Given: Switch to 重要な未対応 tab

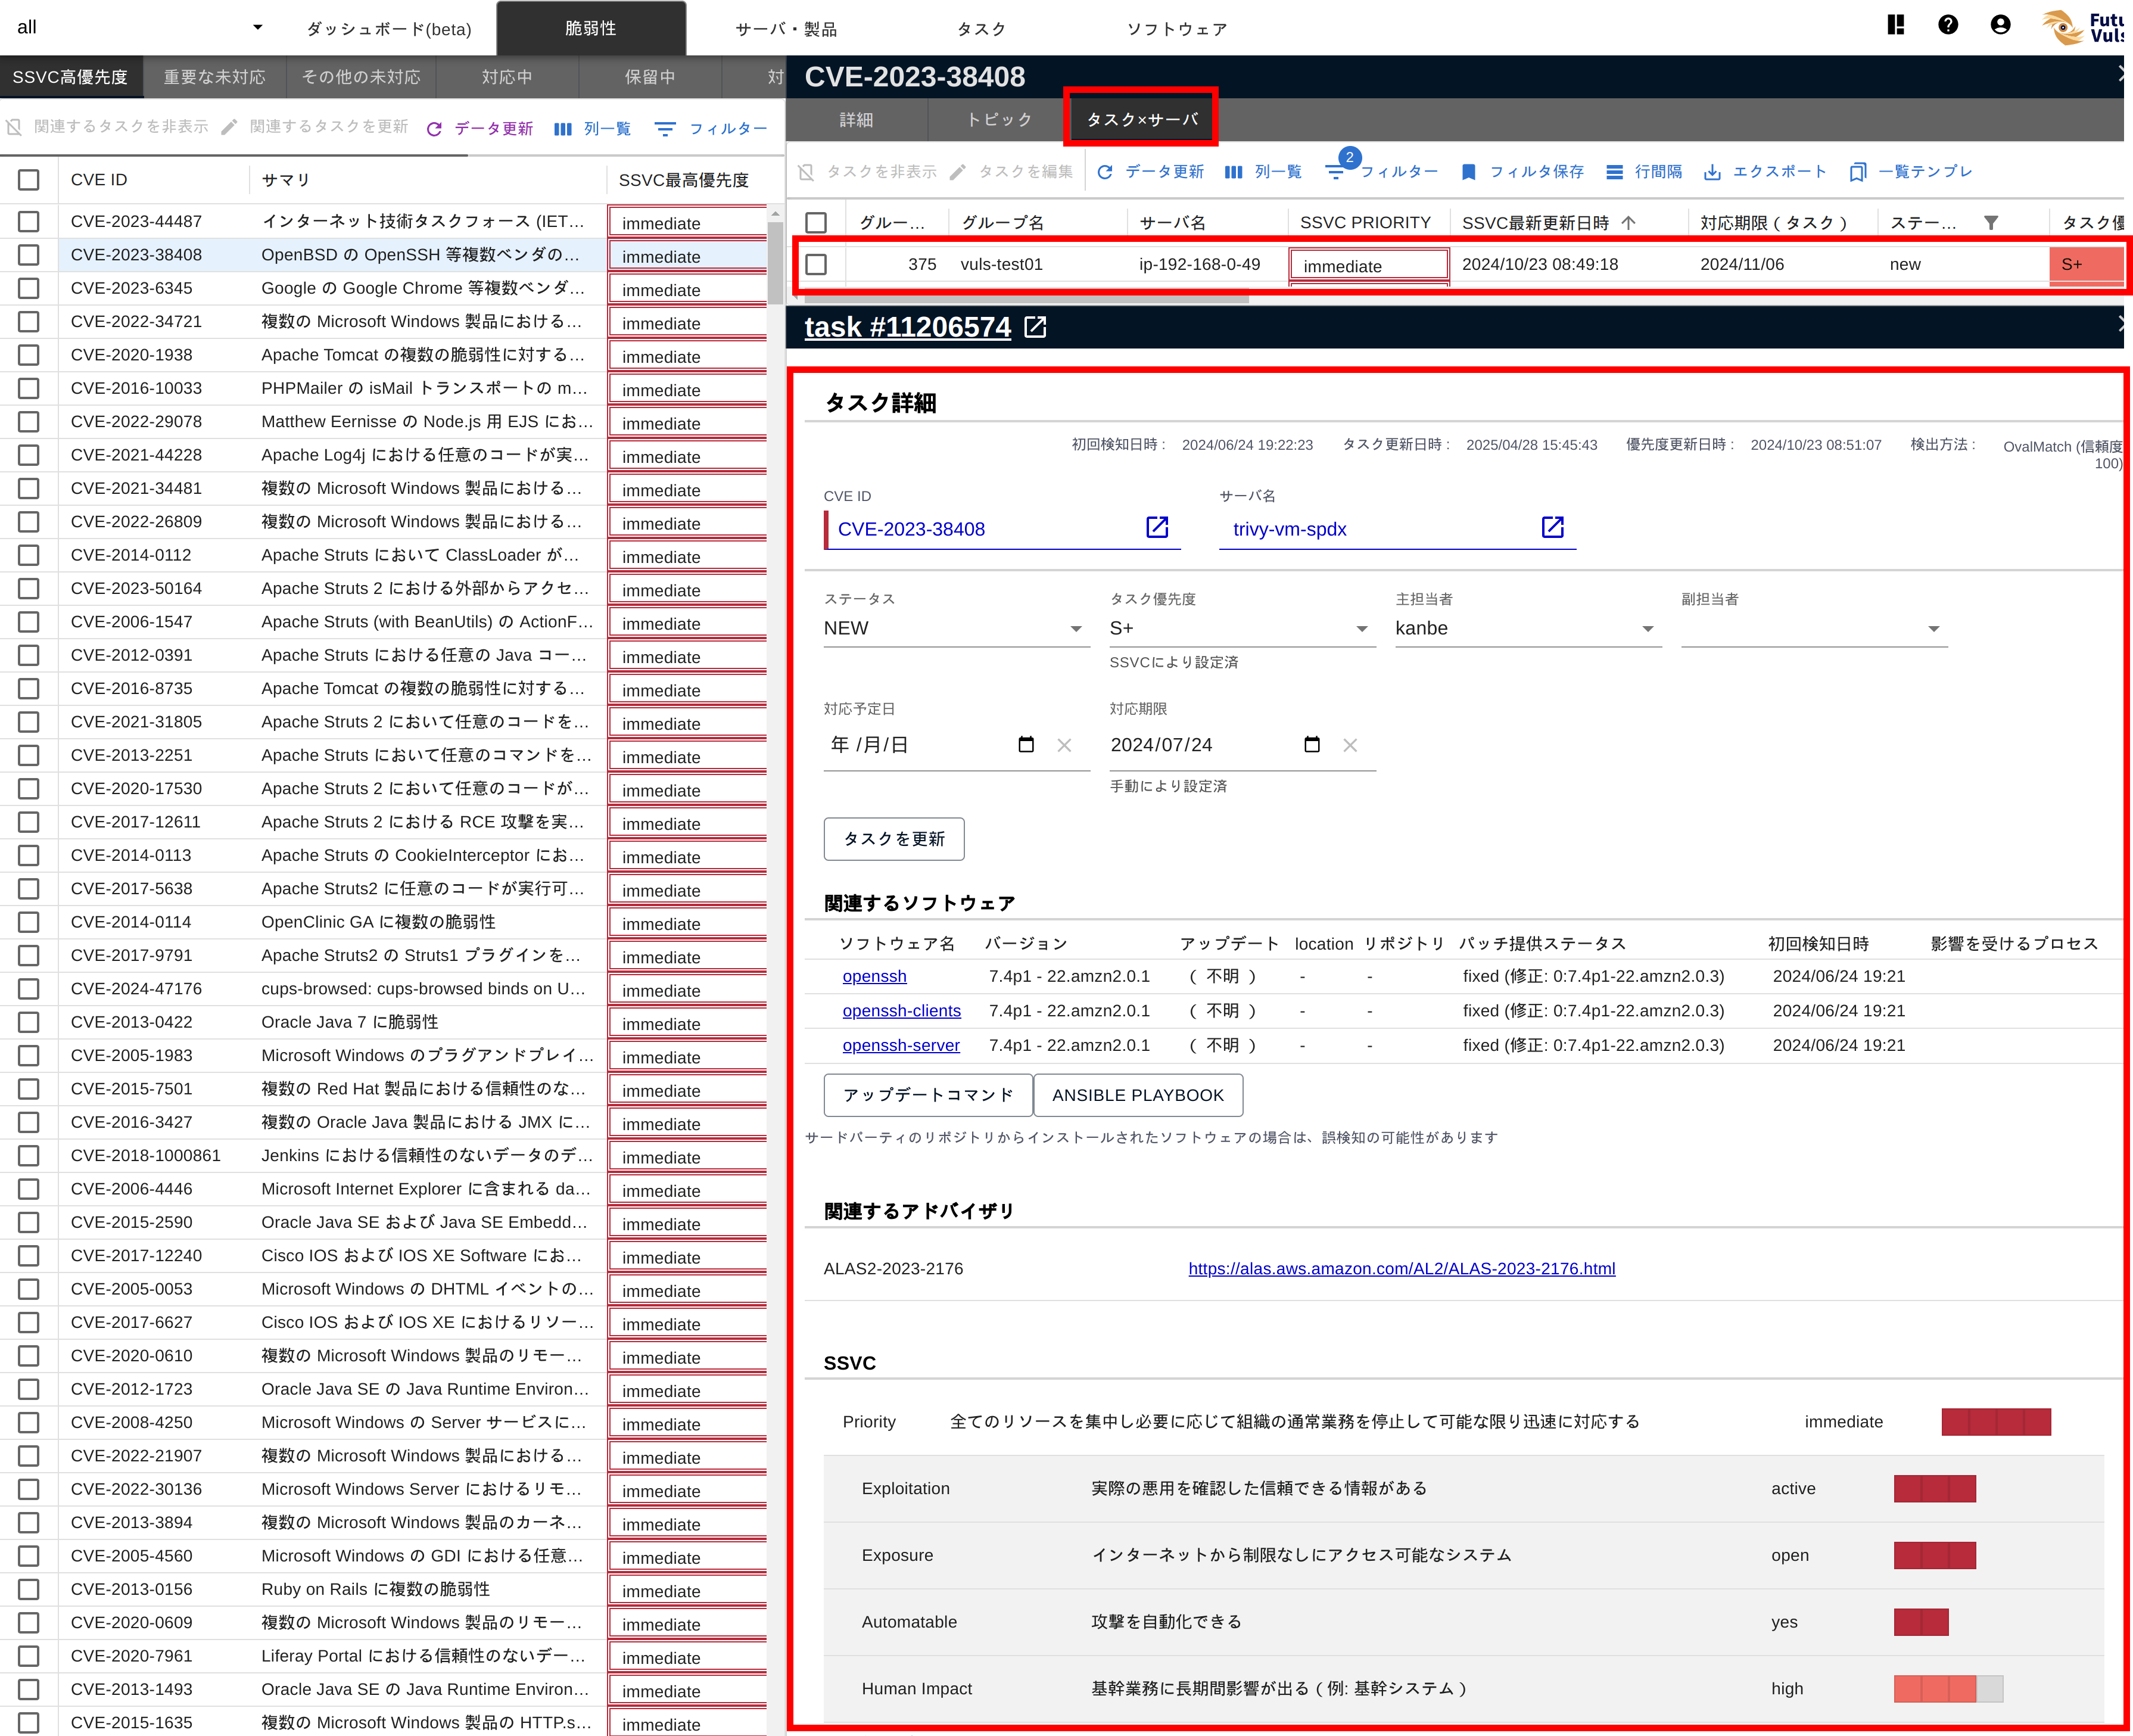Looking at the screenshot, I should (x=214, y=77).
